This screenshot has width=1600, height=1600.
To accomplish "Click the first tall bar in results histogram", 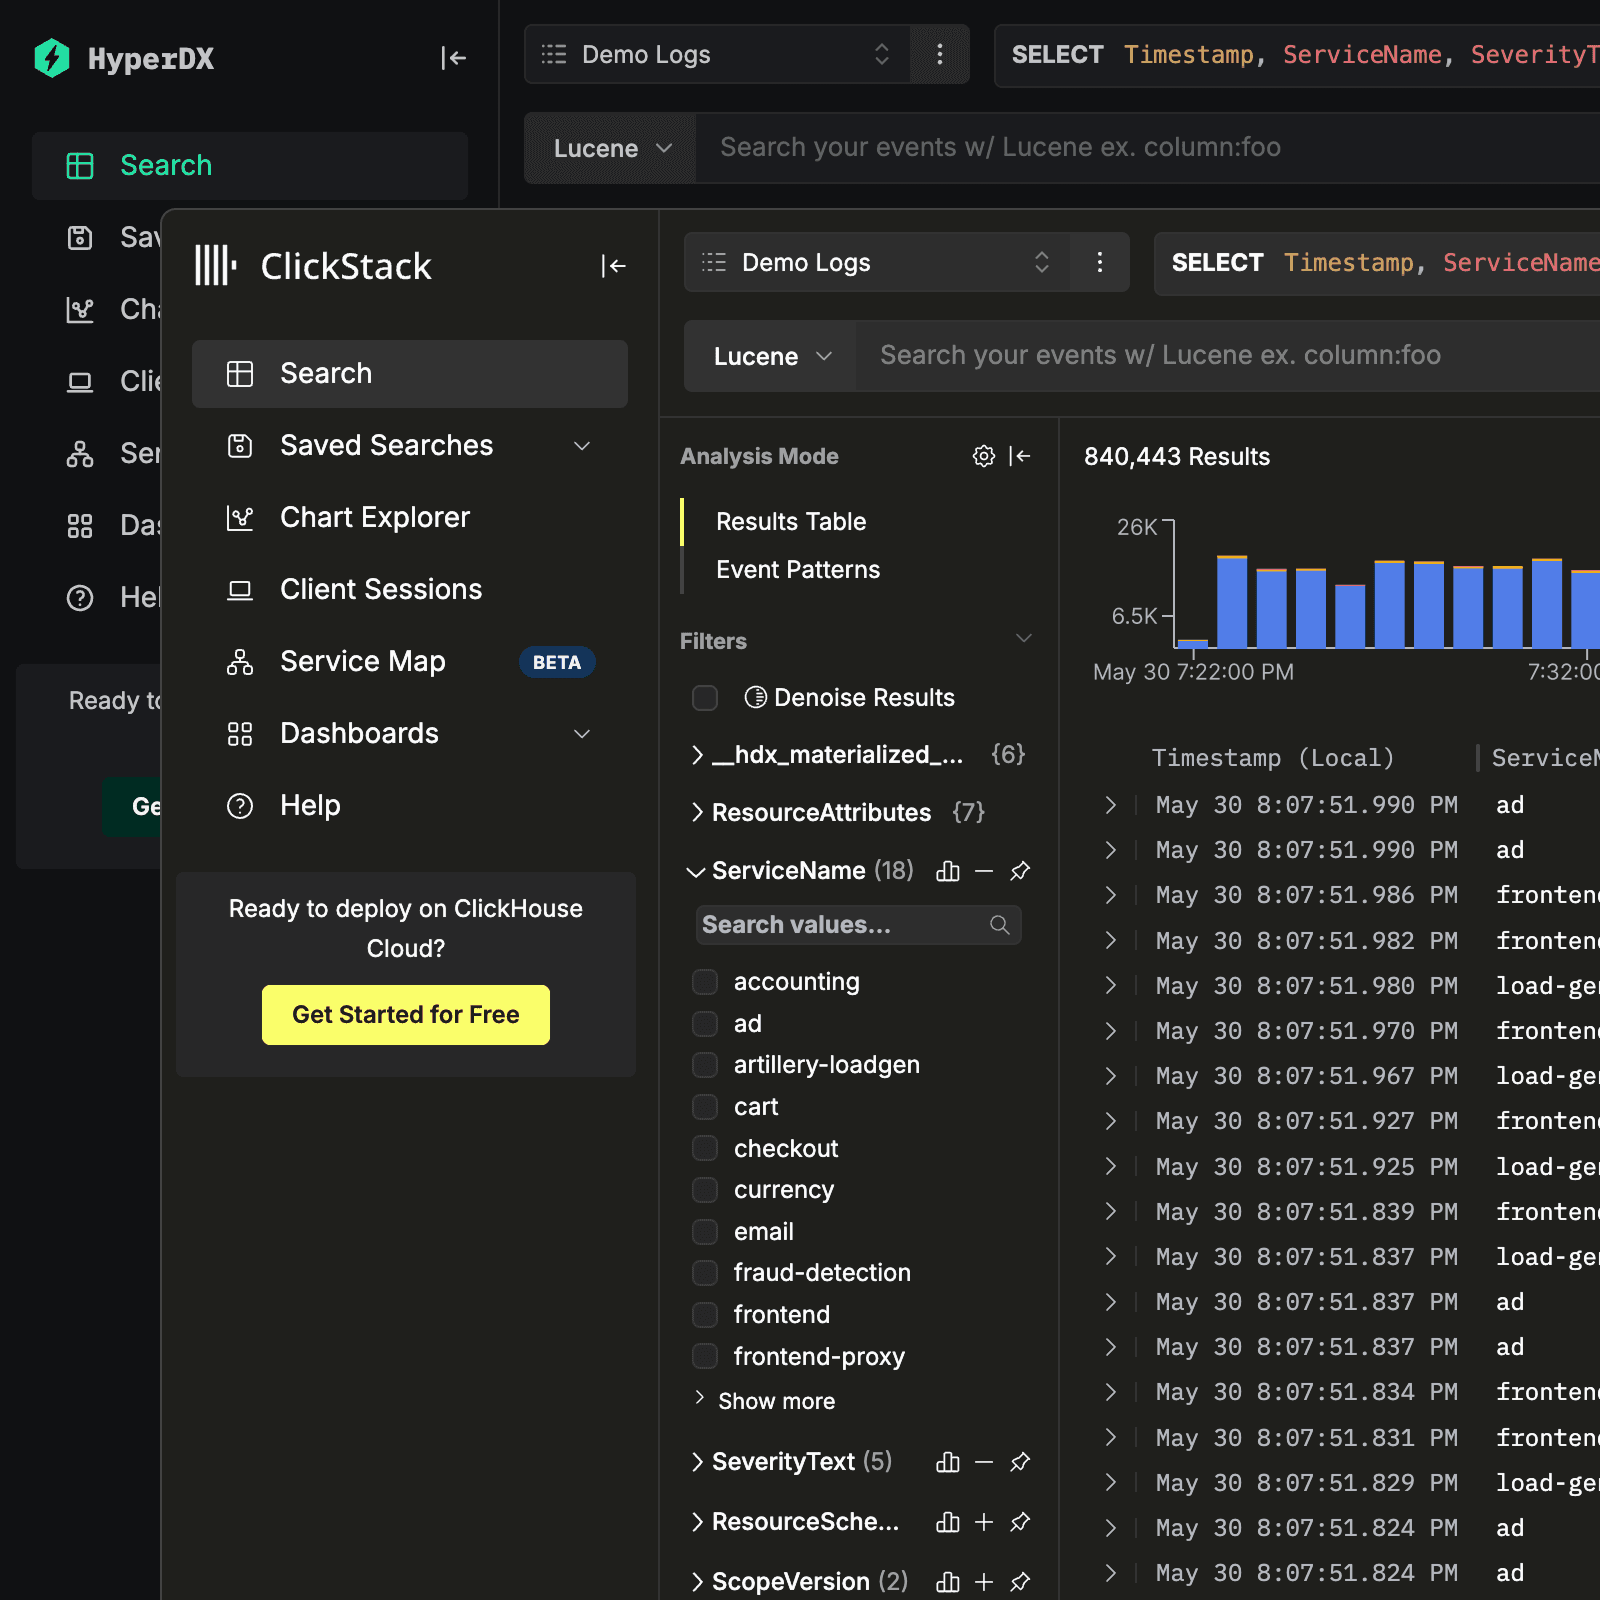I will click(1232, 602).
